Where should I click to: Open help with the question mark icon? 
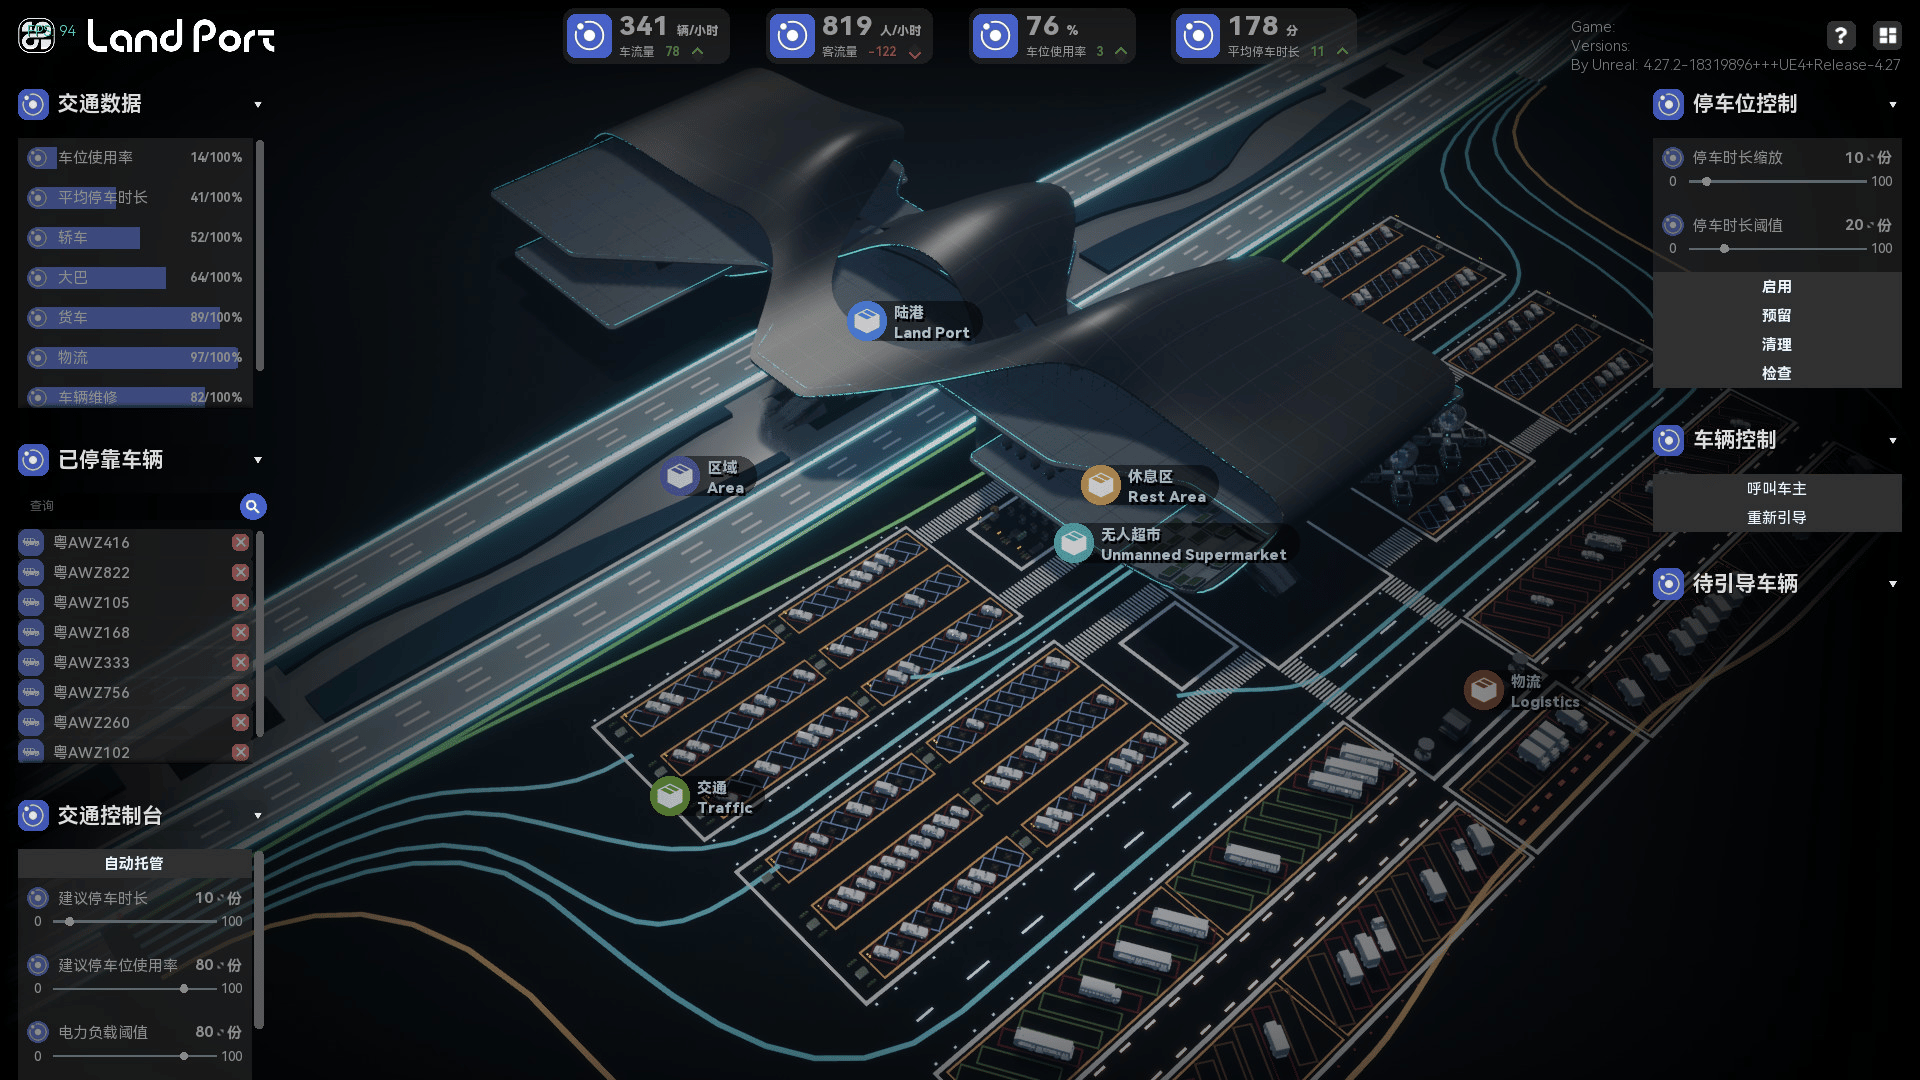coord(1841,36)
